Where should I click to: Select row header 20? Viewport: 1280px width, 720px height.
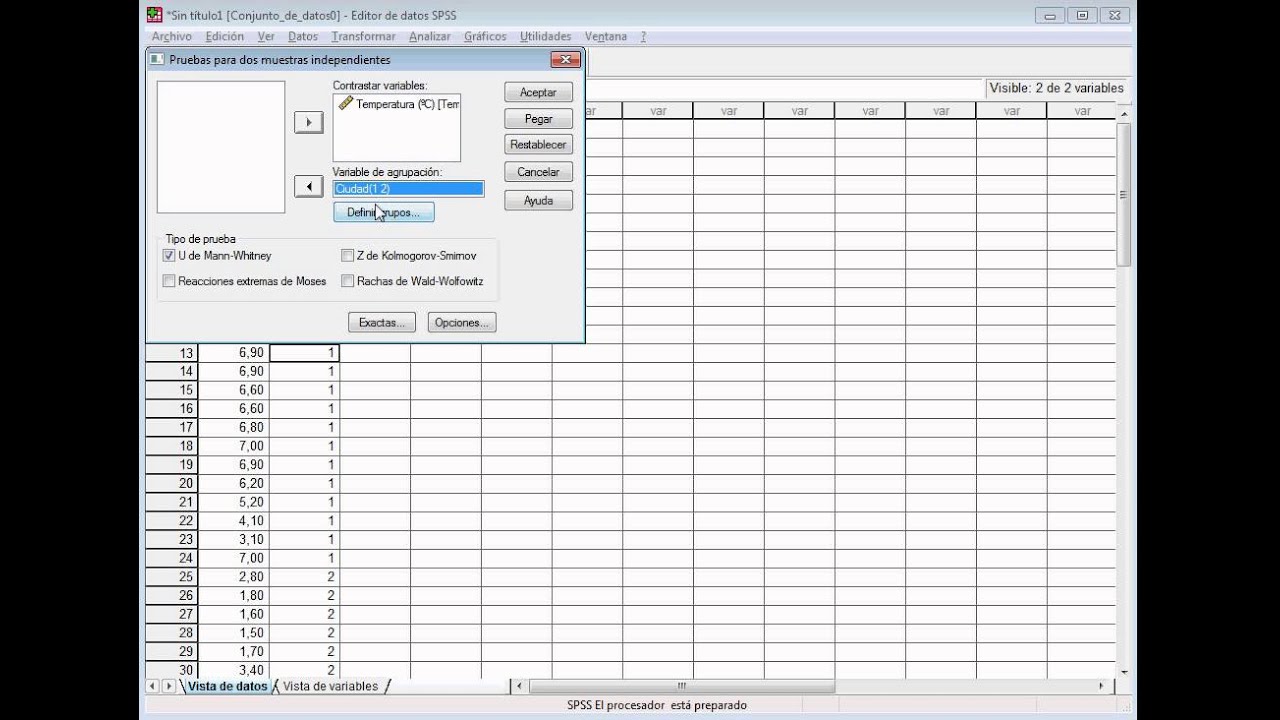coord(172,483)
